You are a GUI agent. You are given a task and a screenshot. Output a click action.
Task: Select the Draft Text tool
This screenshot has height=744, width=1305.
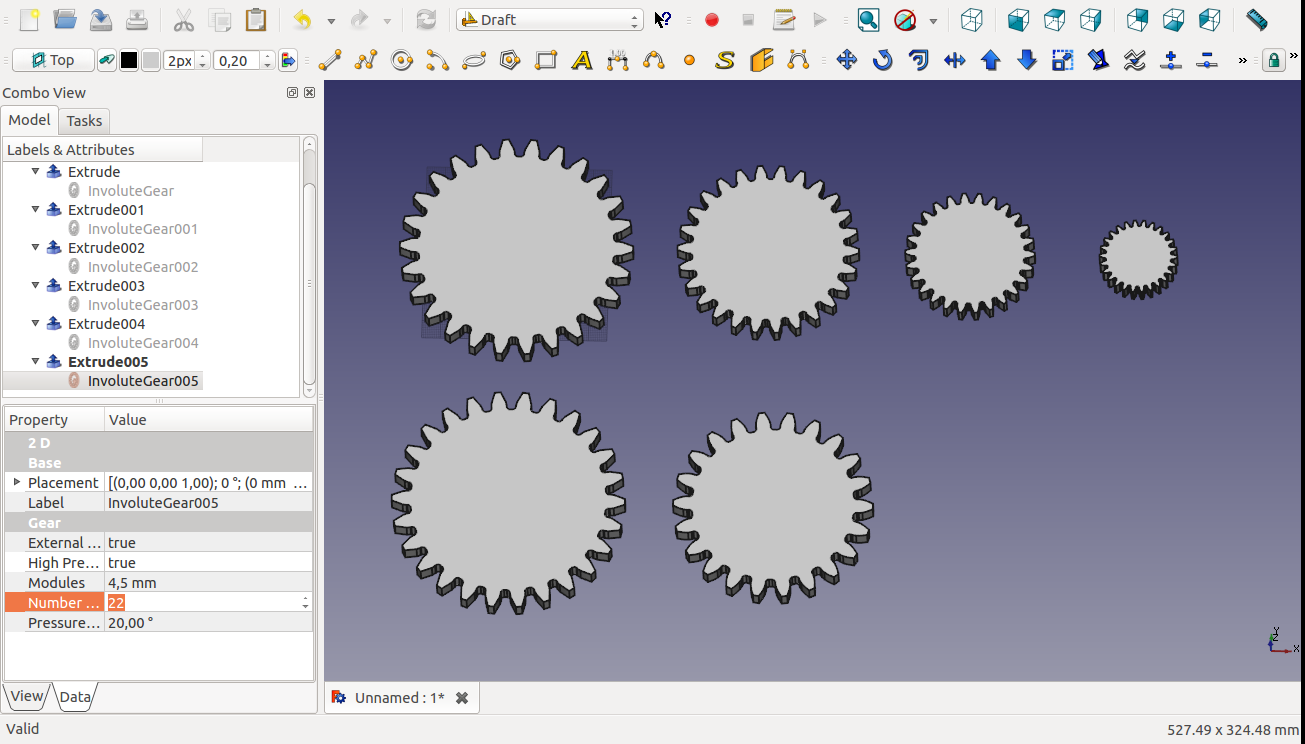point(582,61)
